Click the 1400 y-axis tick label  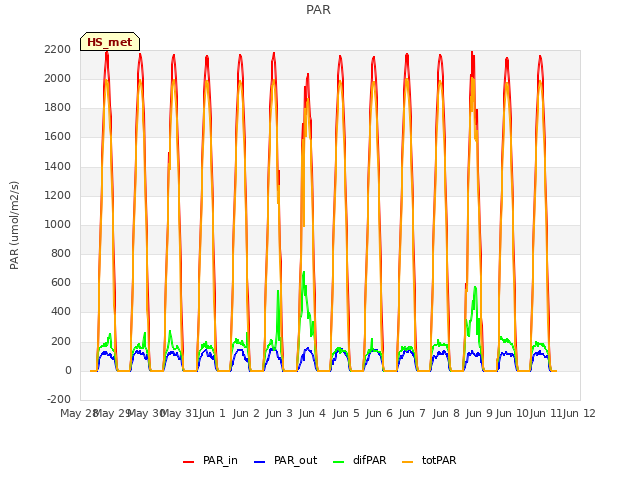pyautogui.click(x=58, y=167)
